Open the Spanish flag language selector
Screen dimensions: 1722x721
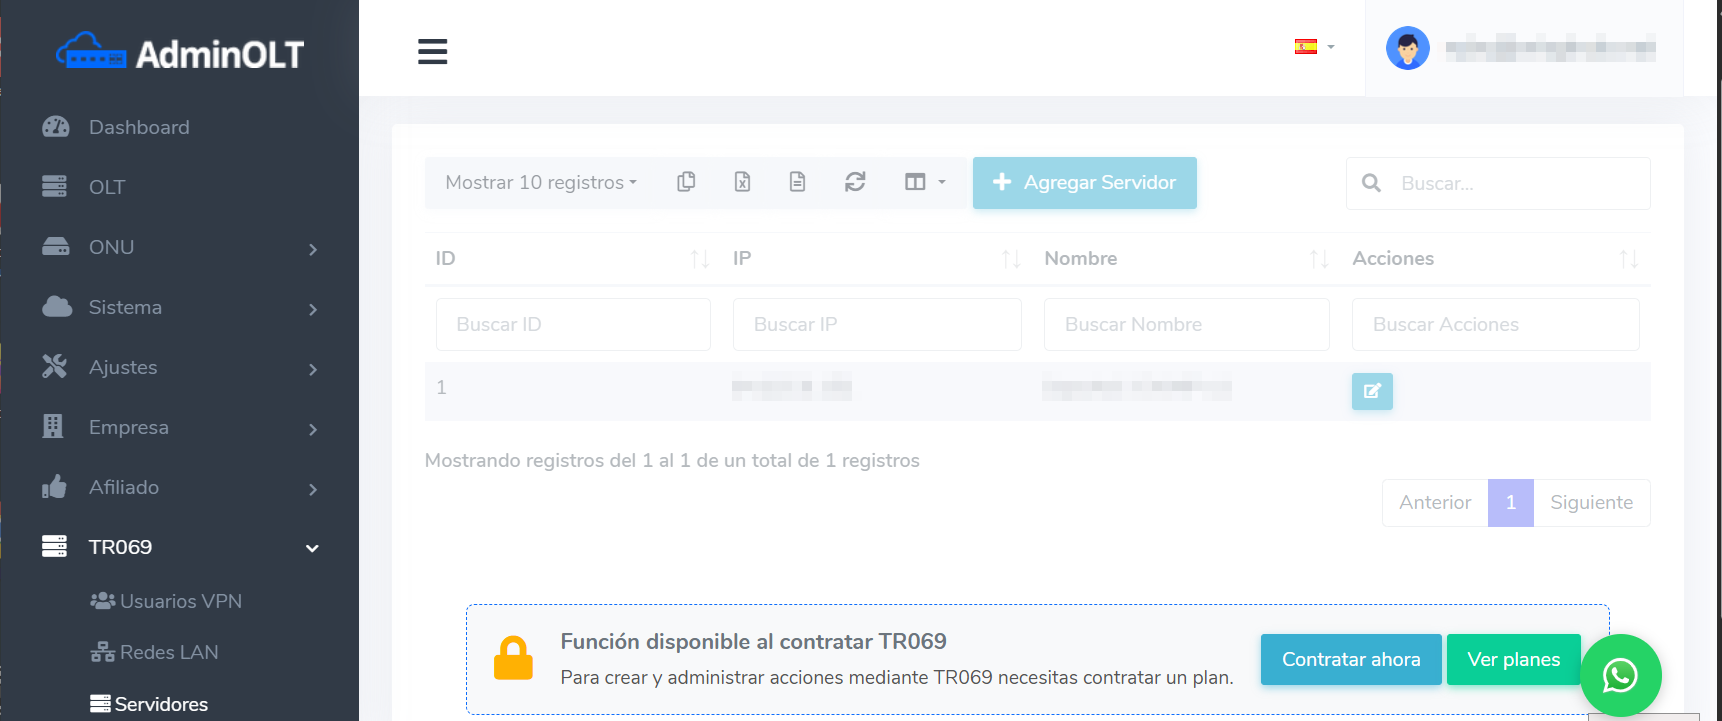(1314, 47)
